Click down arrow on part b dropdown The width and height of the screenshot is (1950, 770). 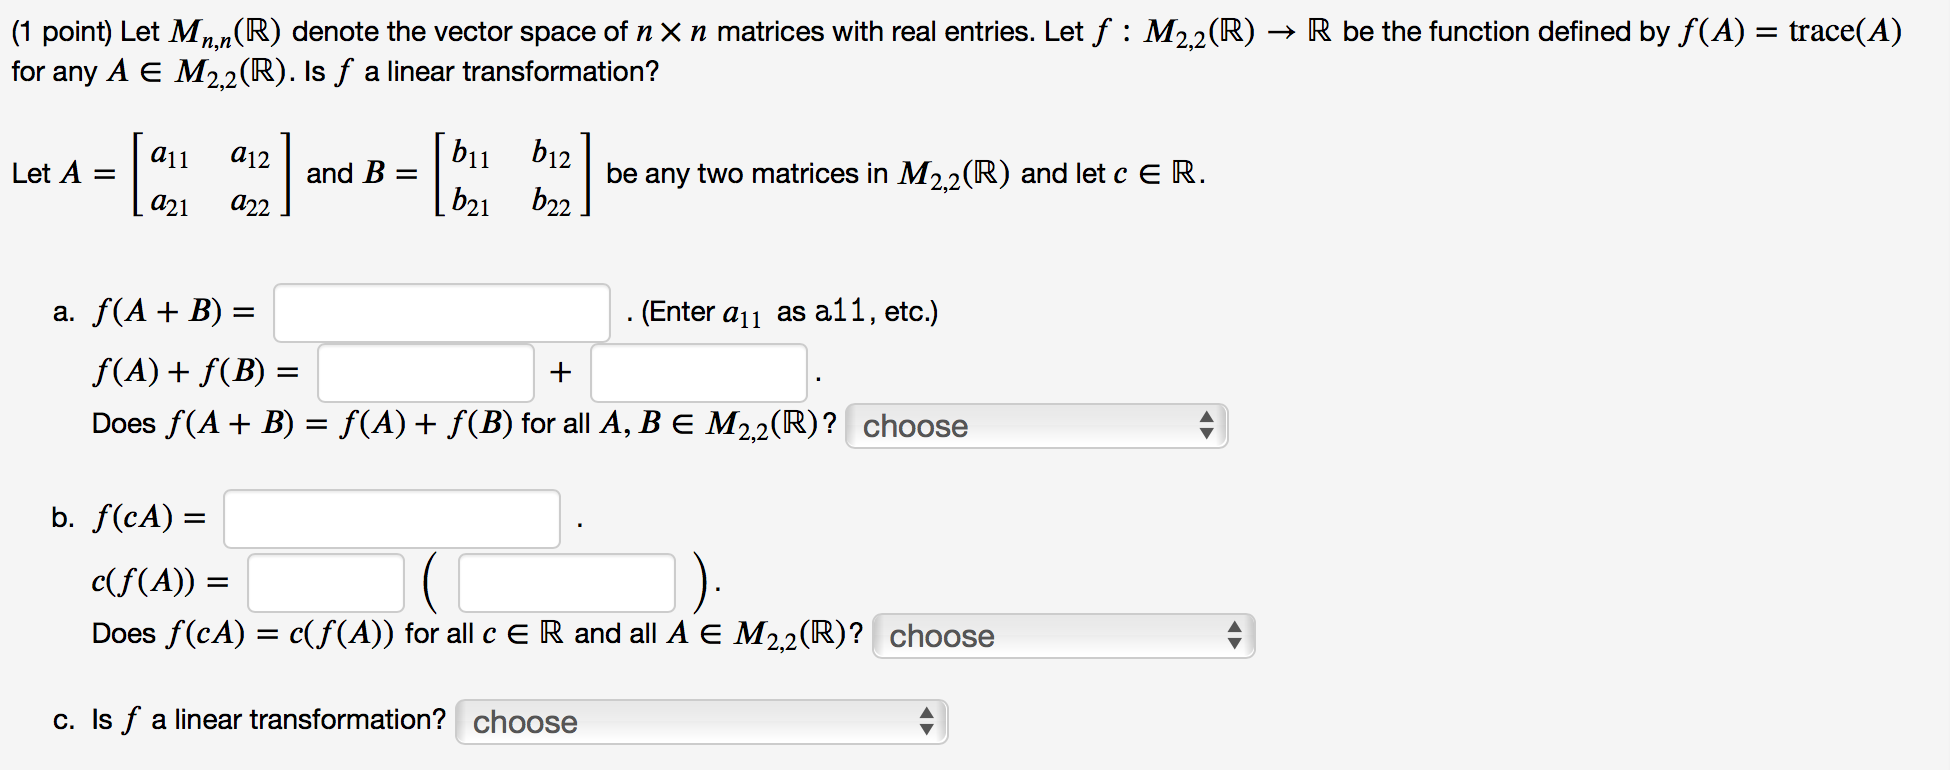pyautogui.click(x=1234, y=642)
